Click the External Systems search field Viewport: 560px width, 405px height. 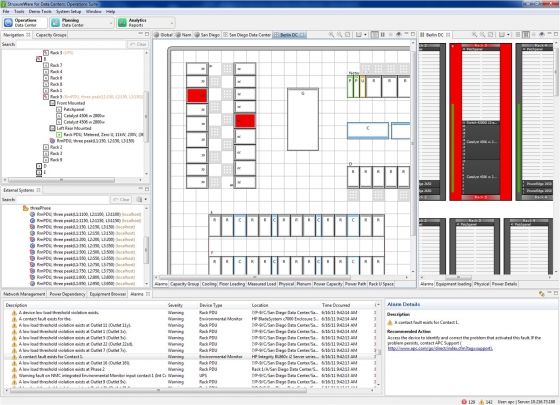click(x=63, y=199)
